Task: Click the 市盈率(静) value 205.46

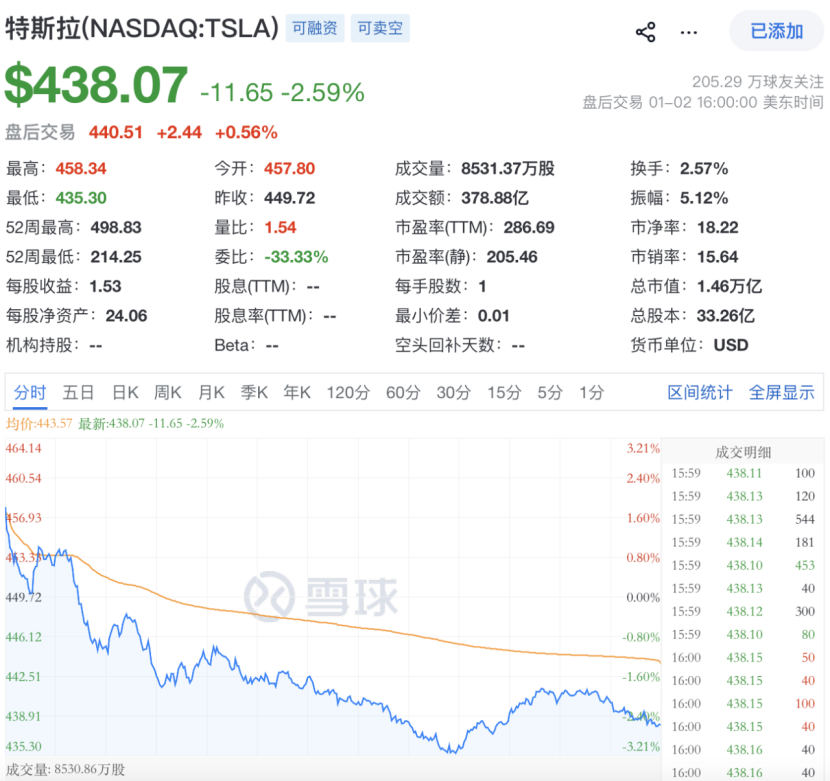Action: coord(512,257)
